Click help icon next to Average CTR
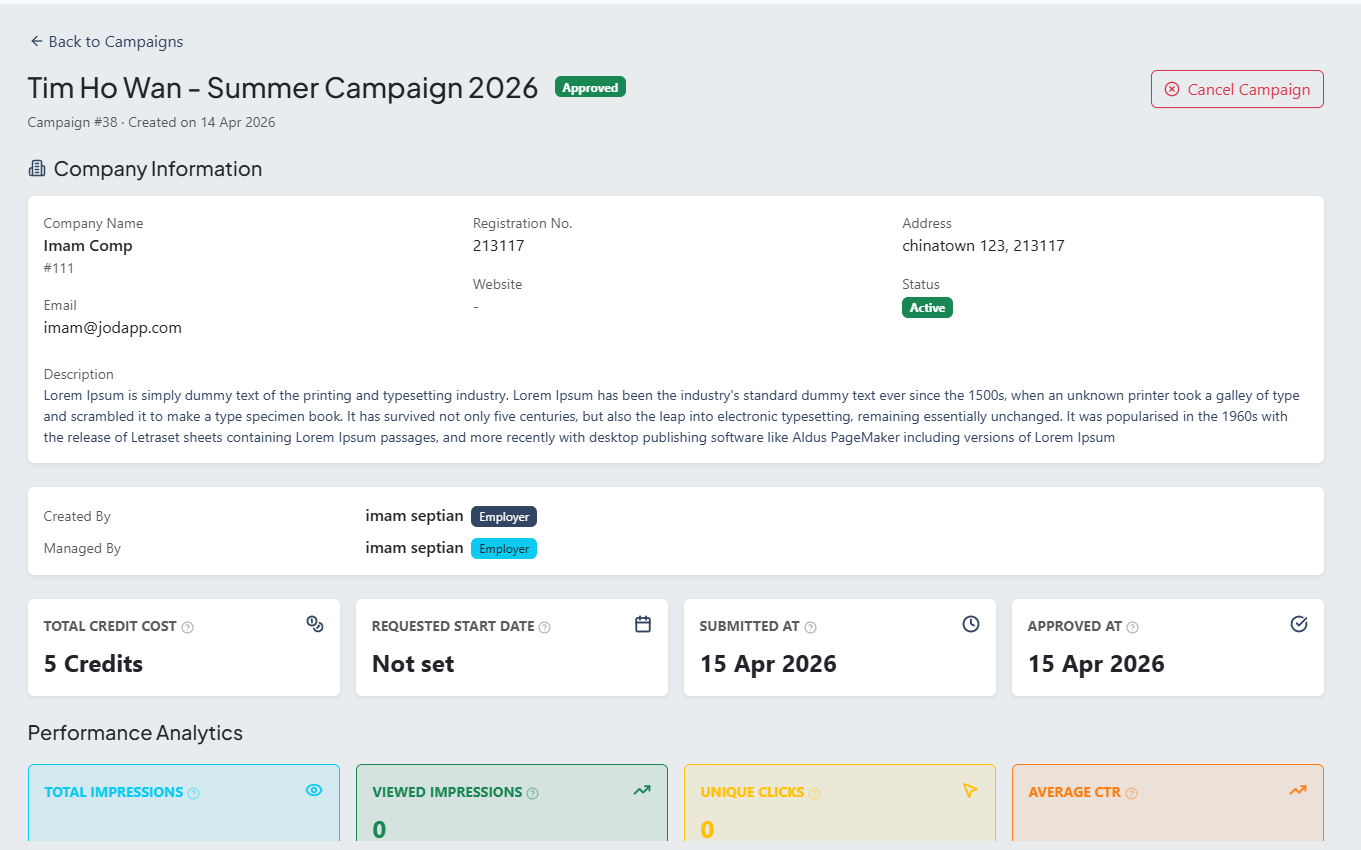The width and height of the screenshot is (1361, 850). pos(1132,793)
